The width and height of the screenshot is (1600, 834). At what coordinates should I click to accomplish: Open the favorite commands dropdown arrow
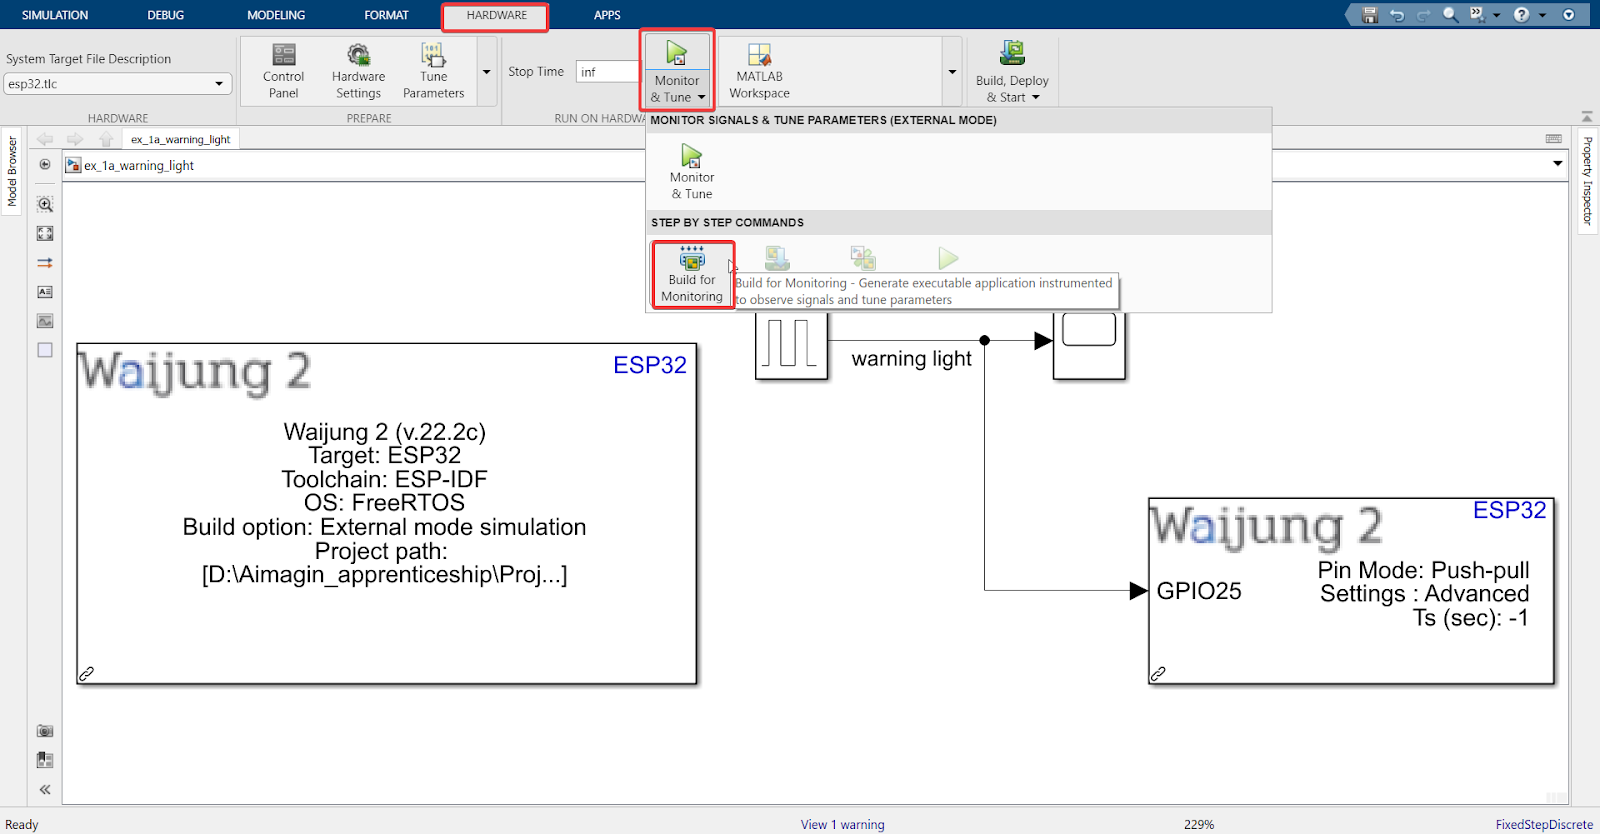click(x=1497, y=15)
